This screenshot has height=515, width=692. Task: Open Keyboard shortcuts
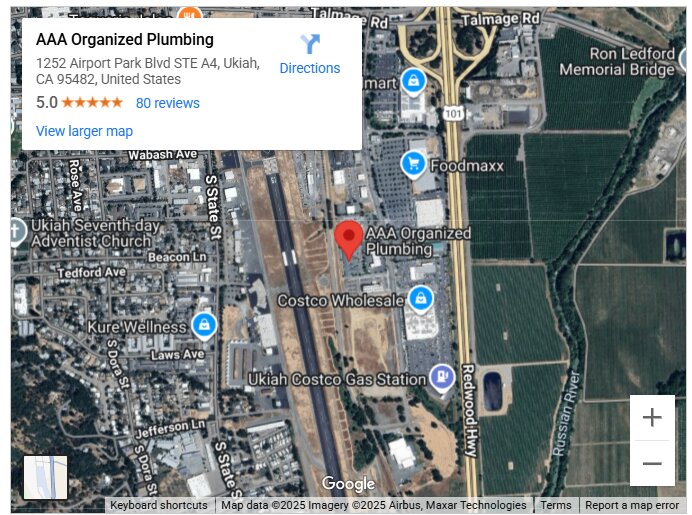coord(159,505)
